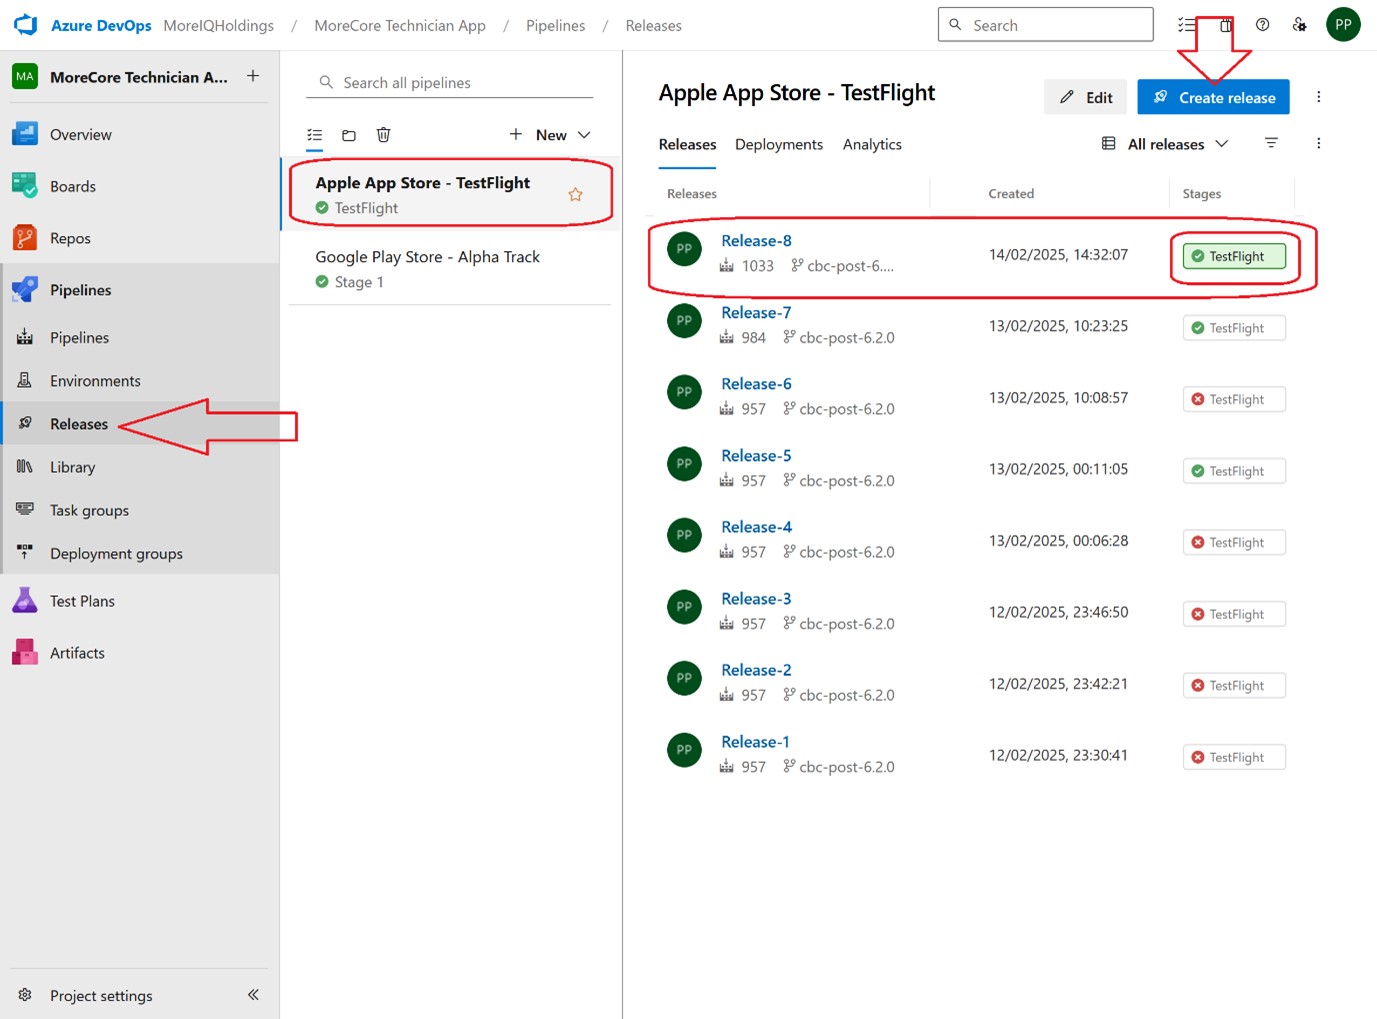Open Release-5 from the releases list

tap(756, 455)
